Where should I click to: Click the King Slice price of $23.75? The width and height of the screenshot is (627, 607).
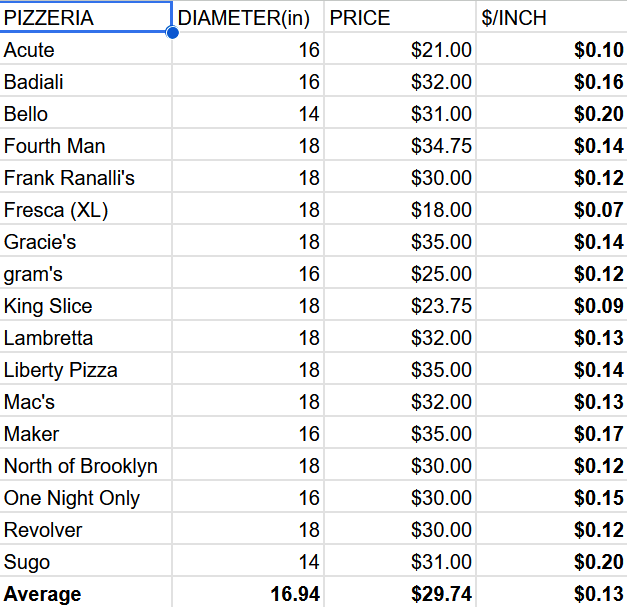[400, 306]
